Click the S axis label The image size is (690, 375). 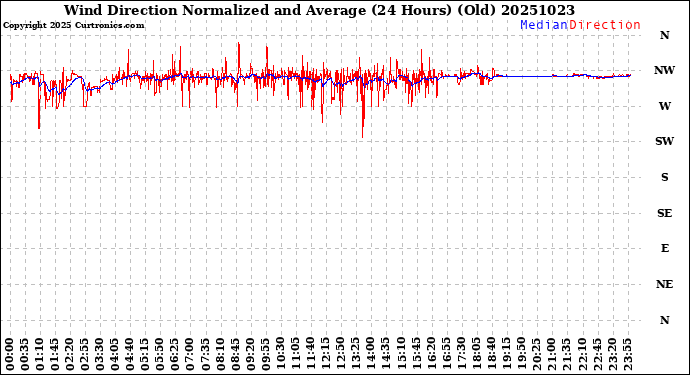(664, 177)
